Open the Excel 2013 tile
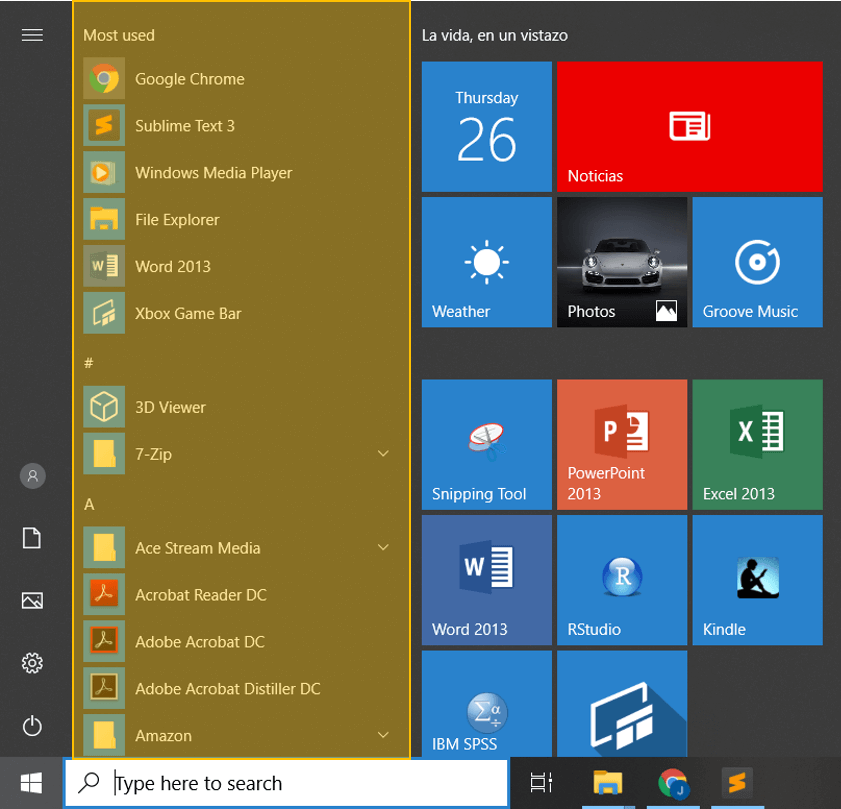841x809 pixels. (x=757, y=445)
